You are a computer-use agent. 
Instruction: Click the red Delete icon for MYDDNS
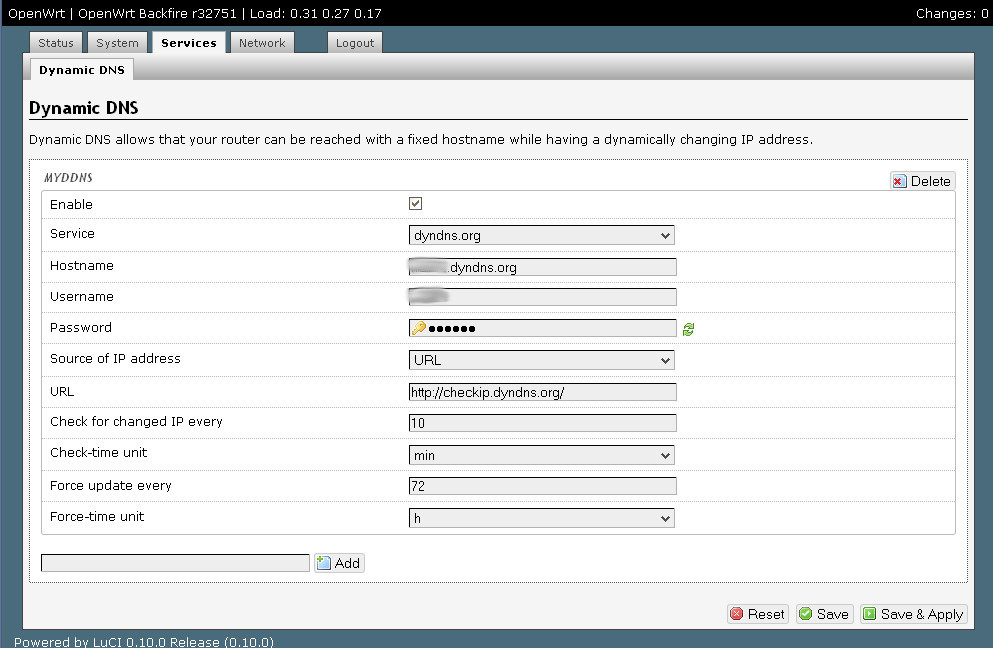[x=899, y=181]
